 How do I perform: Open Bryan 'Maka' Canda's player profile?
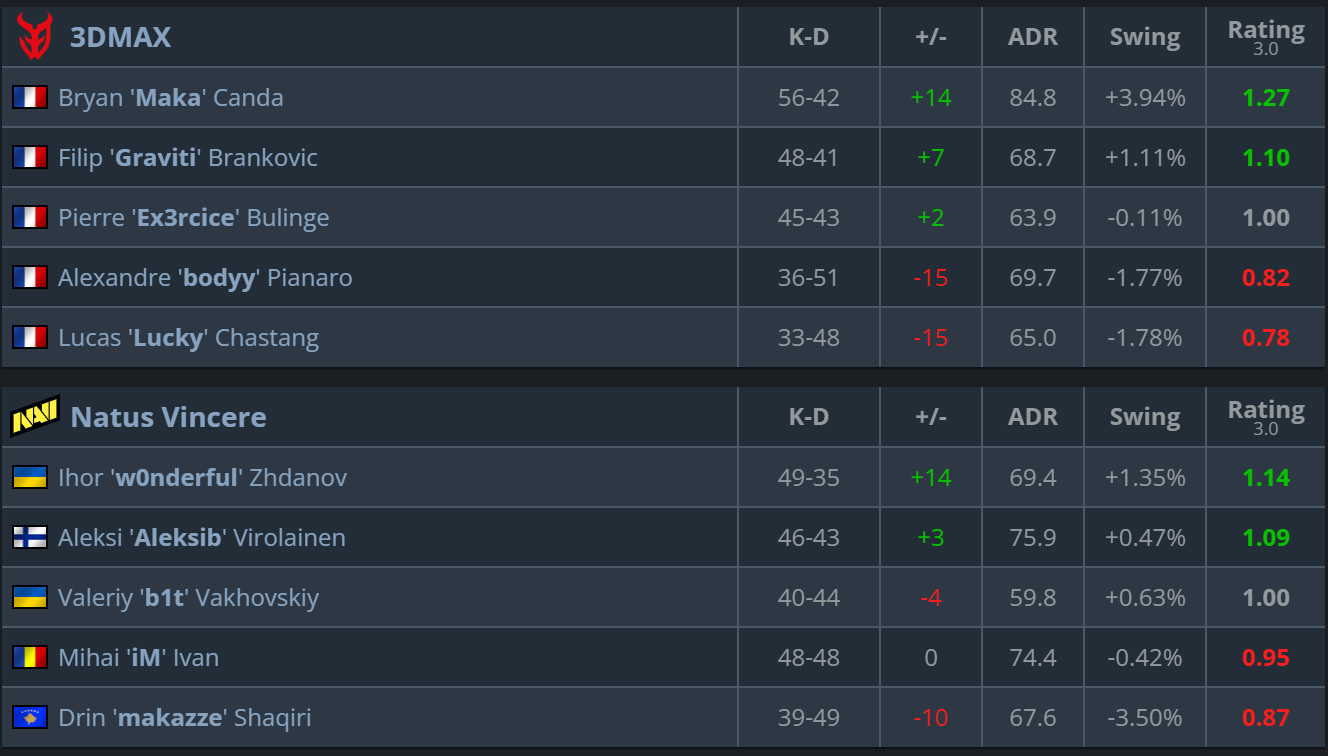pyautogui.click(x=170, y=97)
